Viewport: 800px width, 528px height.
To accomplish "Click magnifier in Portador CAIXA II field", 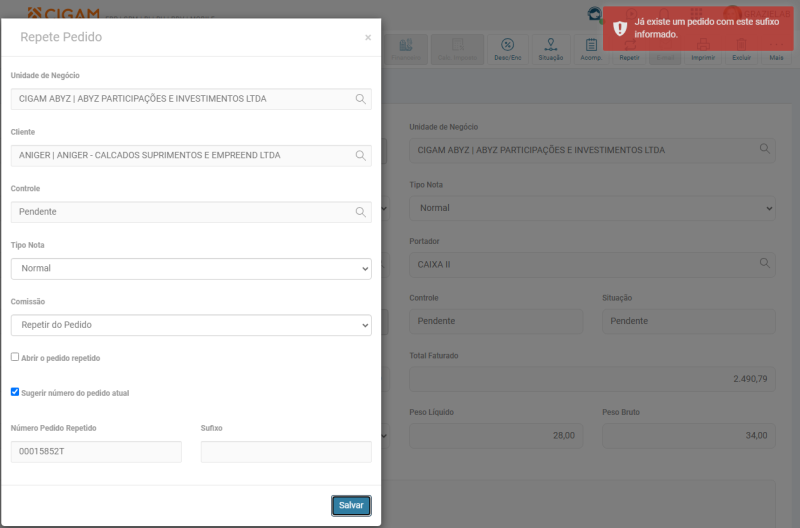I will point(764,263).
